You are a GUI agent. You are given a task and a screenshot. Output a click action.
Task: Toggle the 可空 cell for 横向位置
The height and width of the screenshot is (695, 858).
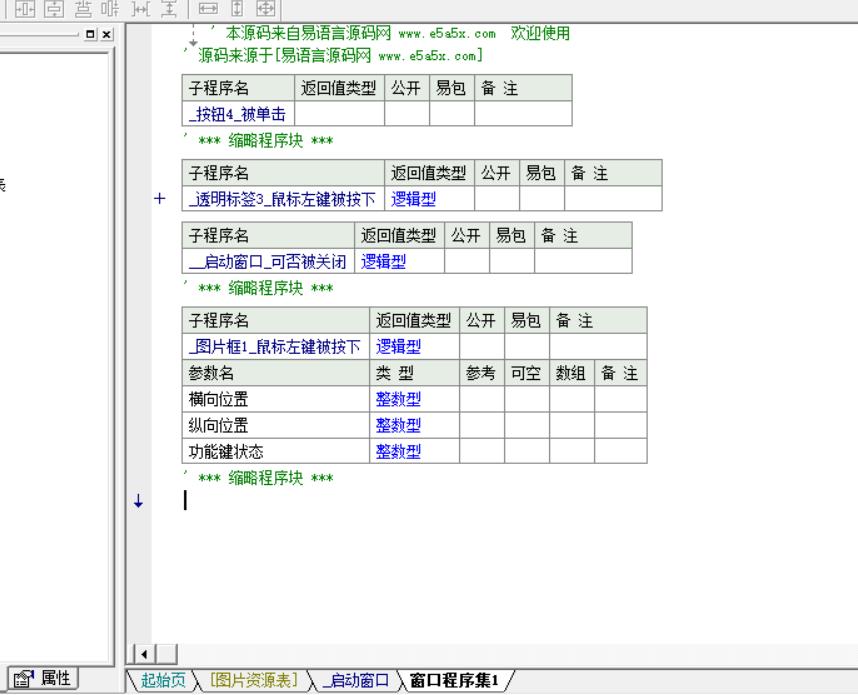pyautogui.click(x=526, y=399)
